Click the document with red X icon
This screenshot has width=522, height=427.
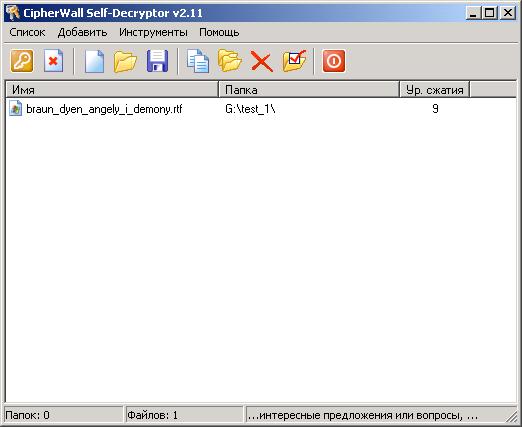(53, 61)
